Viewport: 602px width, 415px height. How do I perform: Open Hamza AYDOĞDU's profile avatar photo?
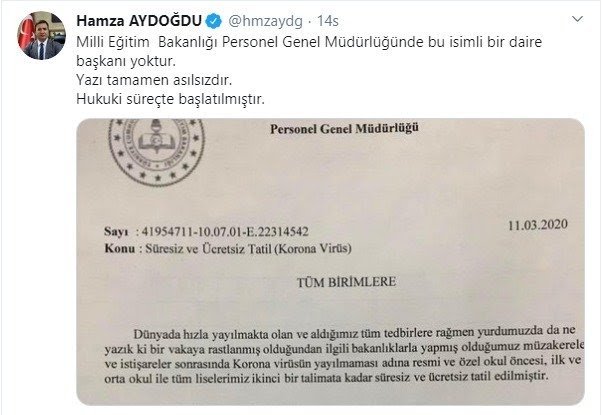[41, 35]
